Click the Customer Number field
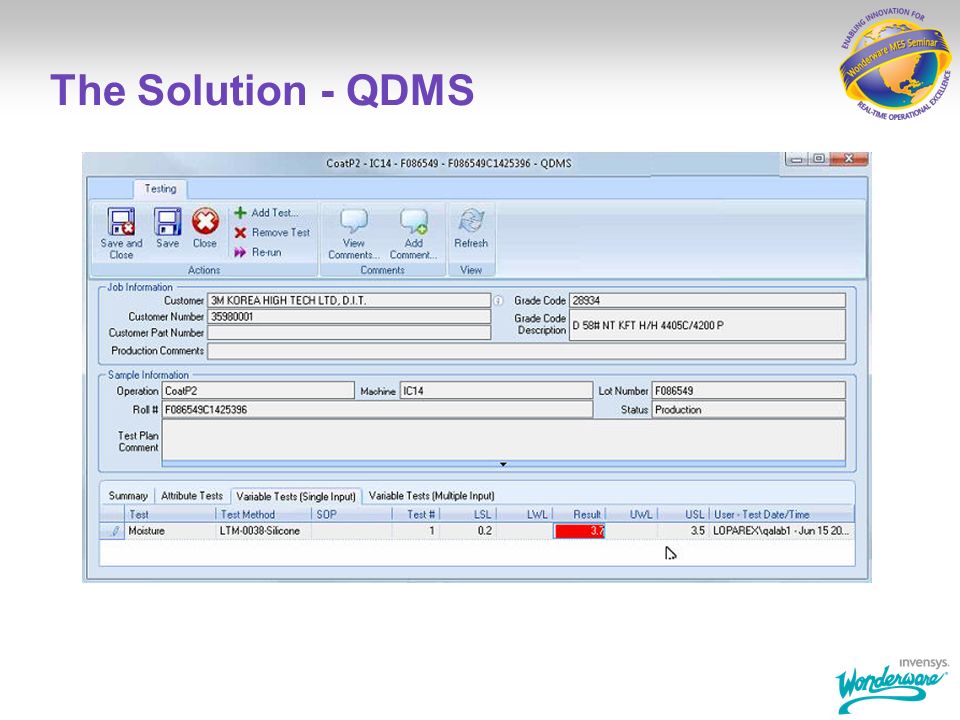The height and width of the screenshot is (720, 960). pos(349,317)
